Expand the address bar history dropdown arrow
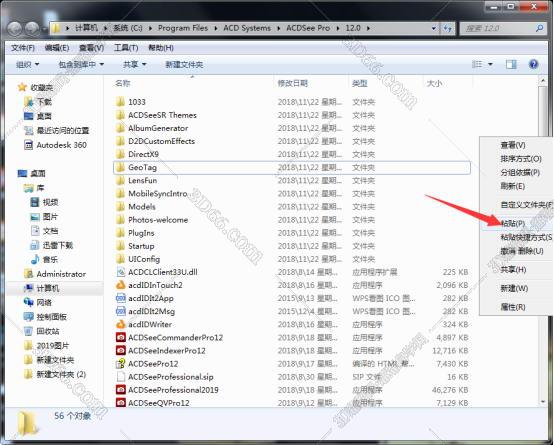This screenshot has width=554, height=445. [434, 28]
